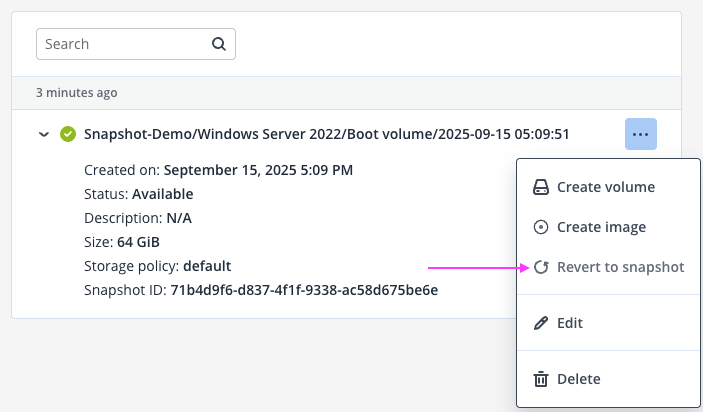Click the Create volume disk icon
Image resolution: width=703 pixels, height=412 pixels.
pyautogui.click(x=541, y=187)
